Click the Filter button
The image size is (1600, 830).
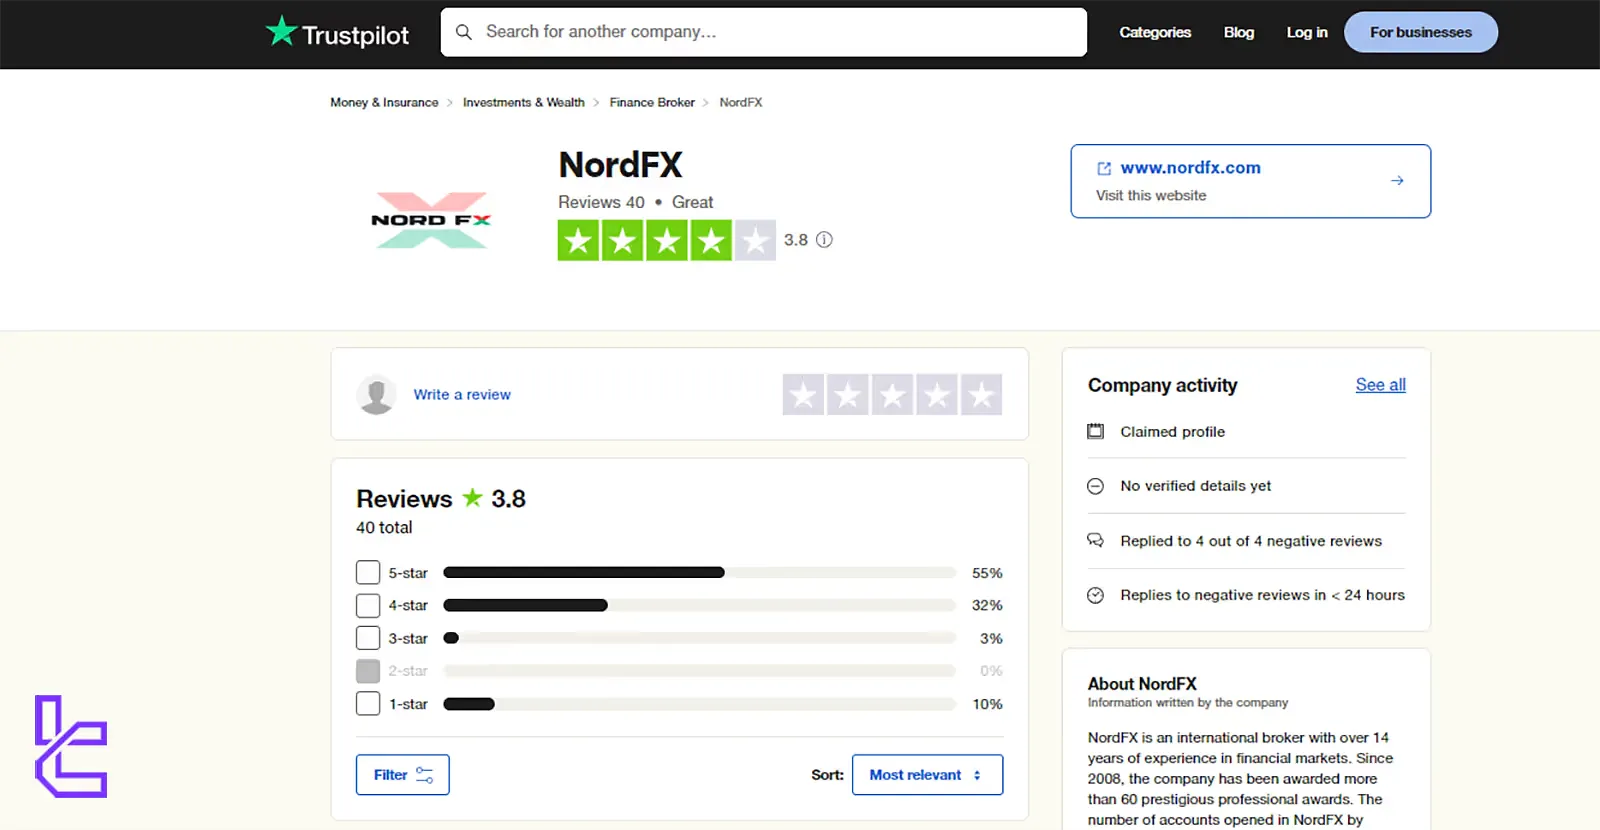(x=403, y=775)
